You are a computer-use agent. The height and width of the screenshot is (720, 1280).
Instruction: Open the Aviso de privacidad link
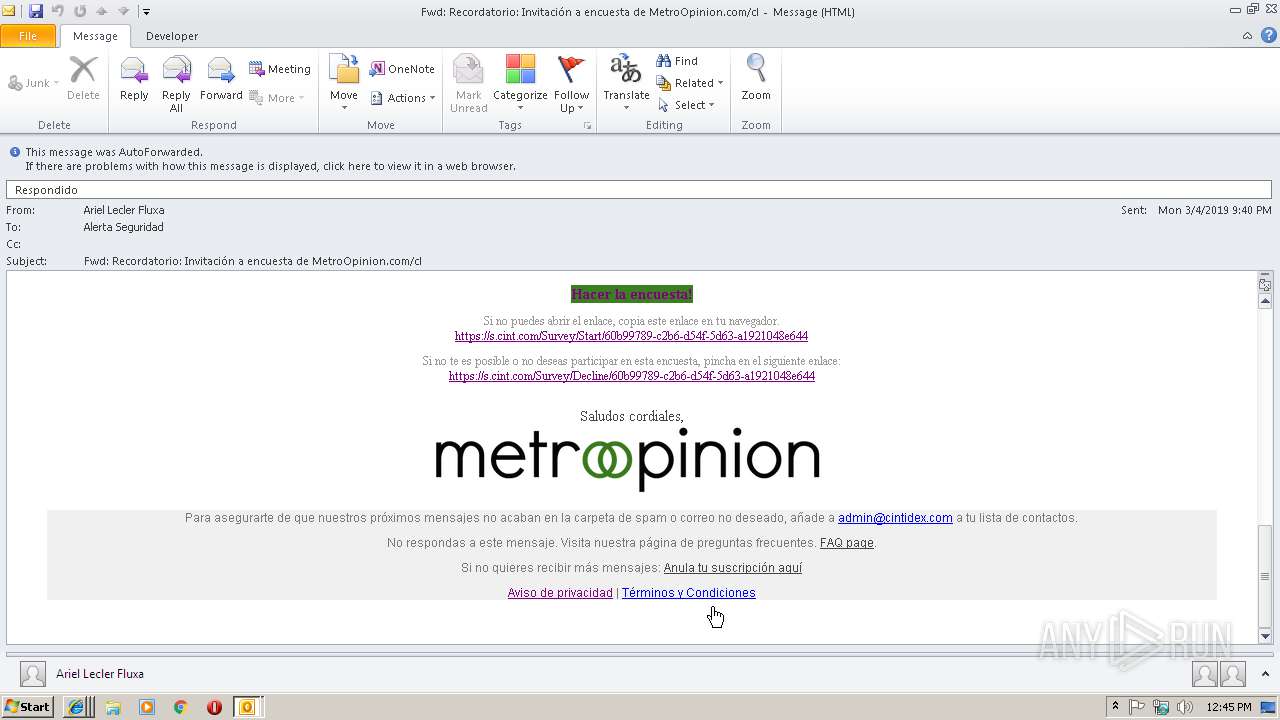(x=560, y=593)
